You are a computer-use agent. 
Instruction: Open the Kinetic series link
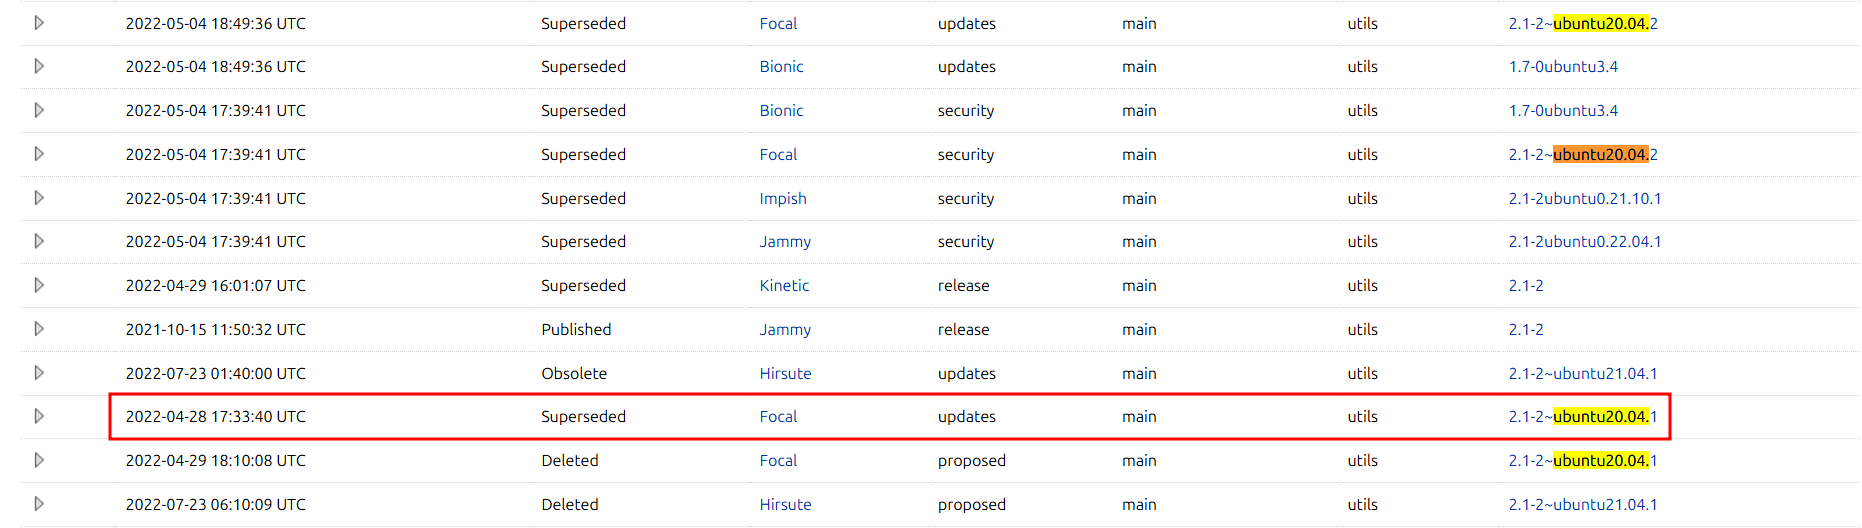point(784,285)
